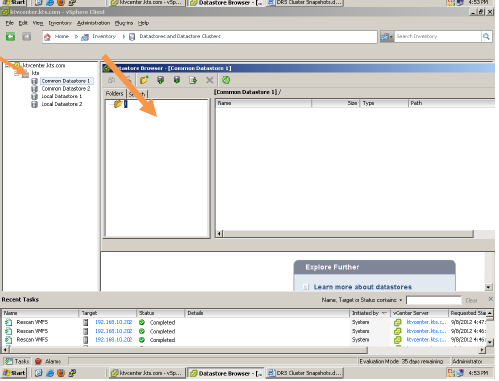Open the 'Name, Target or Status contains' dropdown

pos(400,300)
